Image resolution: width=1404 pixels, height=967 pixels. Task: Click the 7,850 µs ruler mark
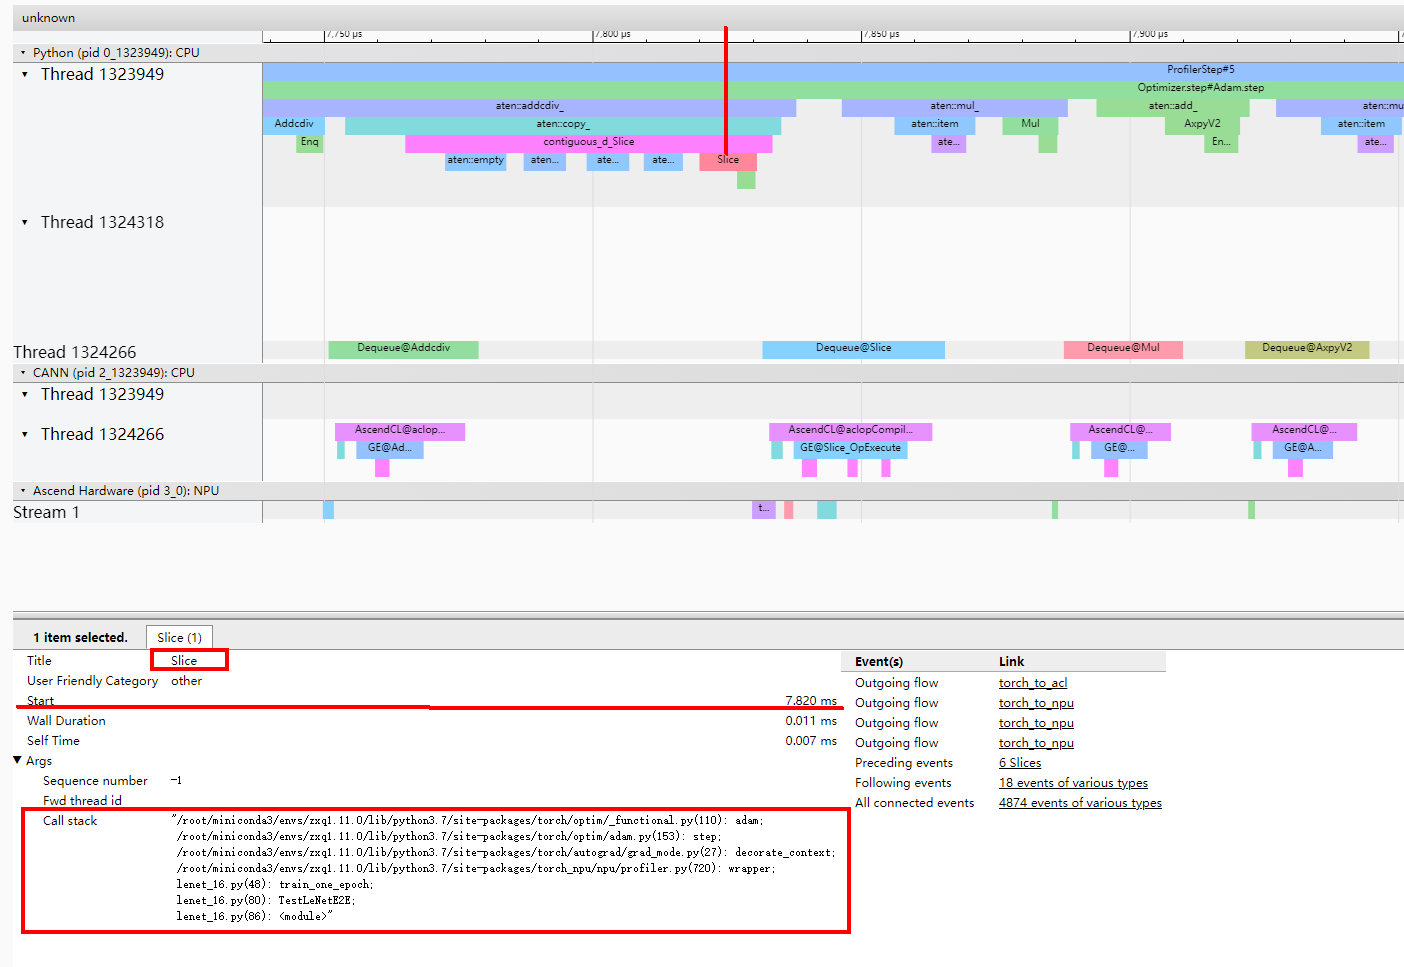[x=882, y=34]
